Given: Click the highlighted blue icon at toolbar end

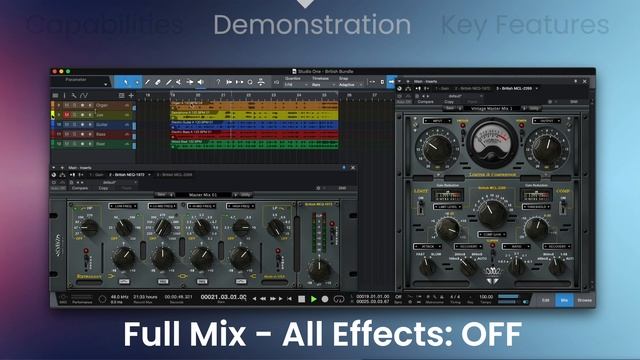Looking at the screenshot, I should tap(391, 82).
